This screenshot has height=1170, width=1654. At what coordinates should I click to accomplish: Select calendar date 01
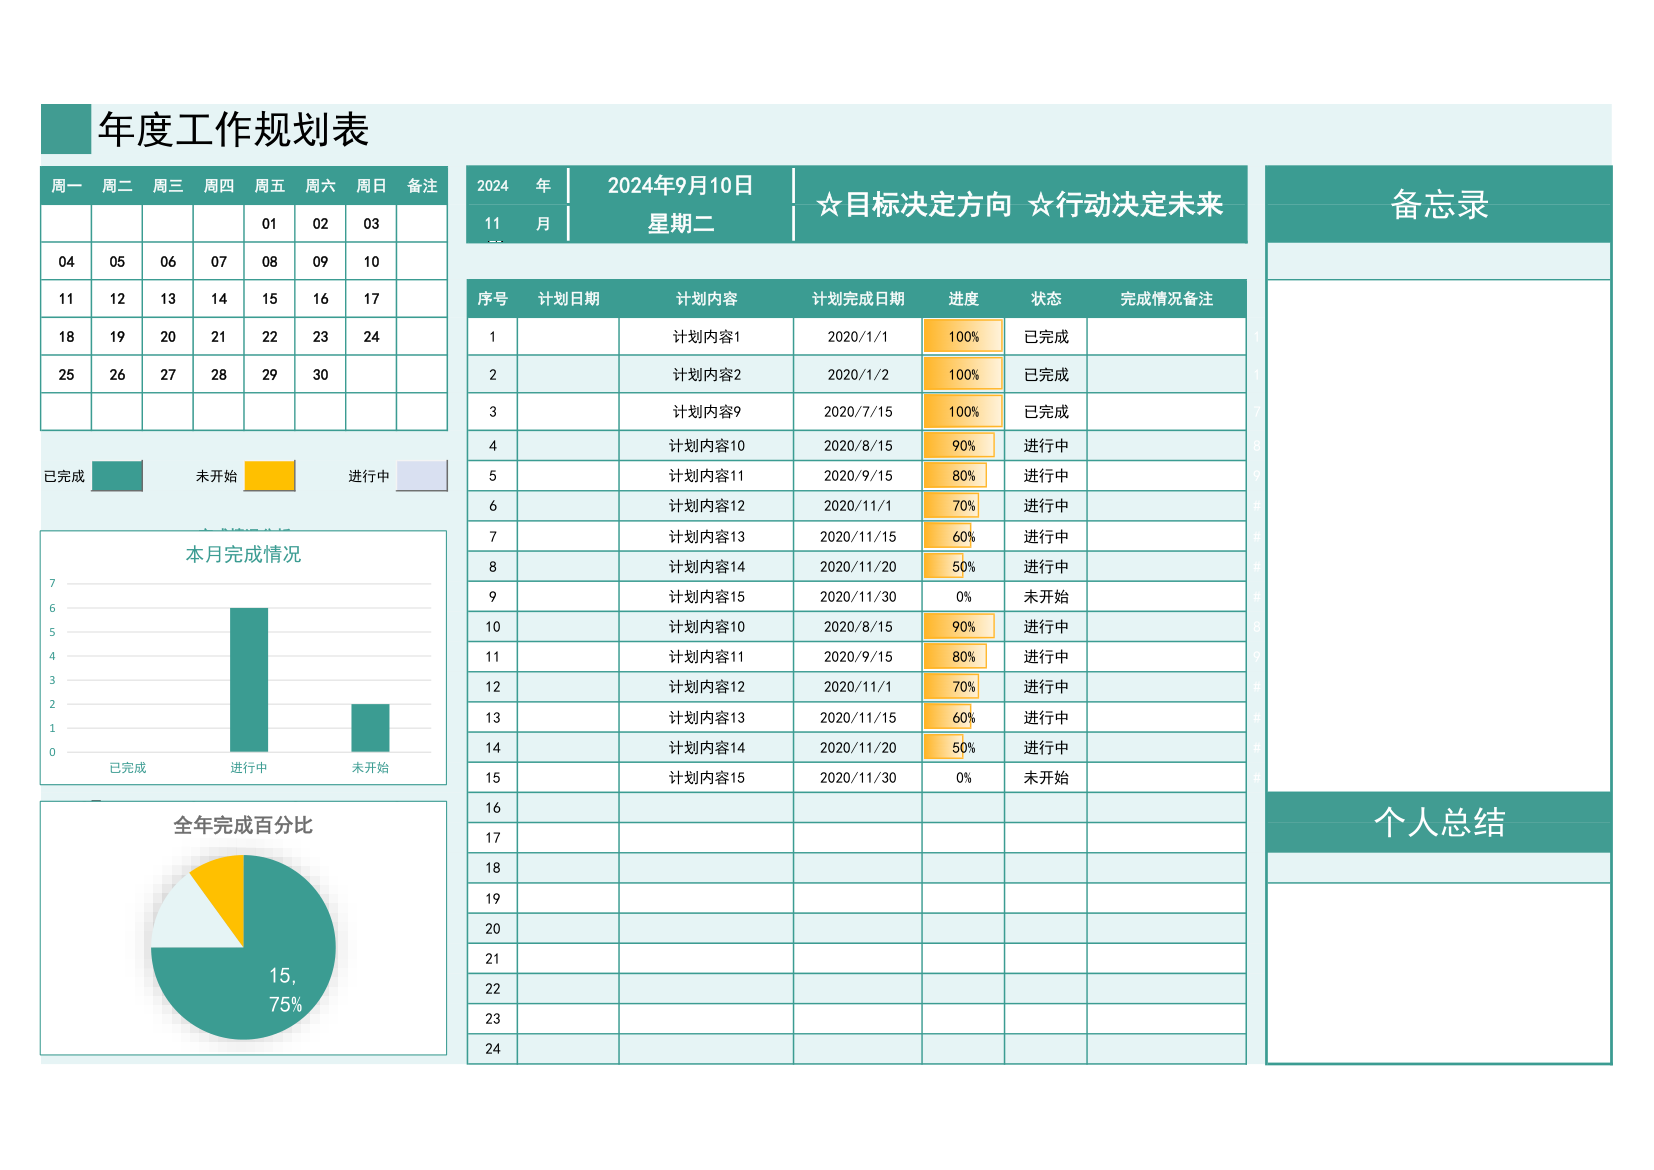pyautogui.click(x=270, y=224)
